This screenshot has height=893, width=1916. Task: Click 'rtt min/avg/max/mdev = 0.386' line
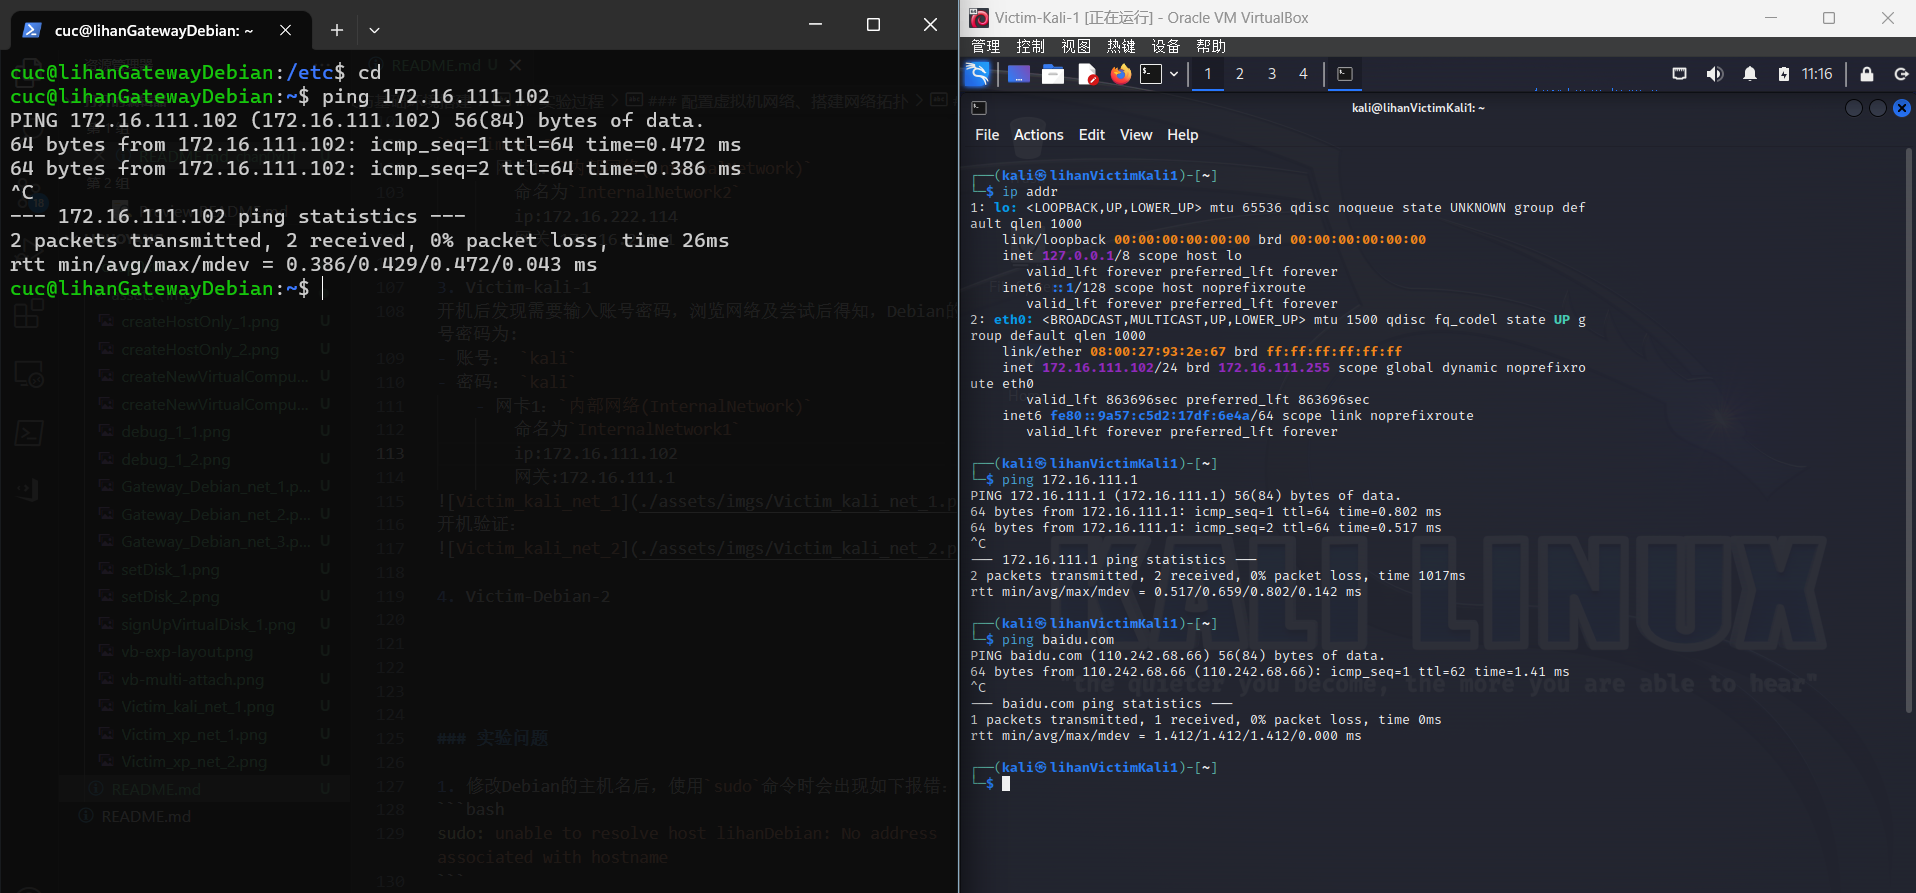pyautogui.click(x=304, y=265)
